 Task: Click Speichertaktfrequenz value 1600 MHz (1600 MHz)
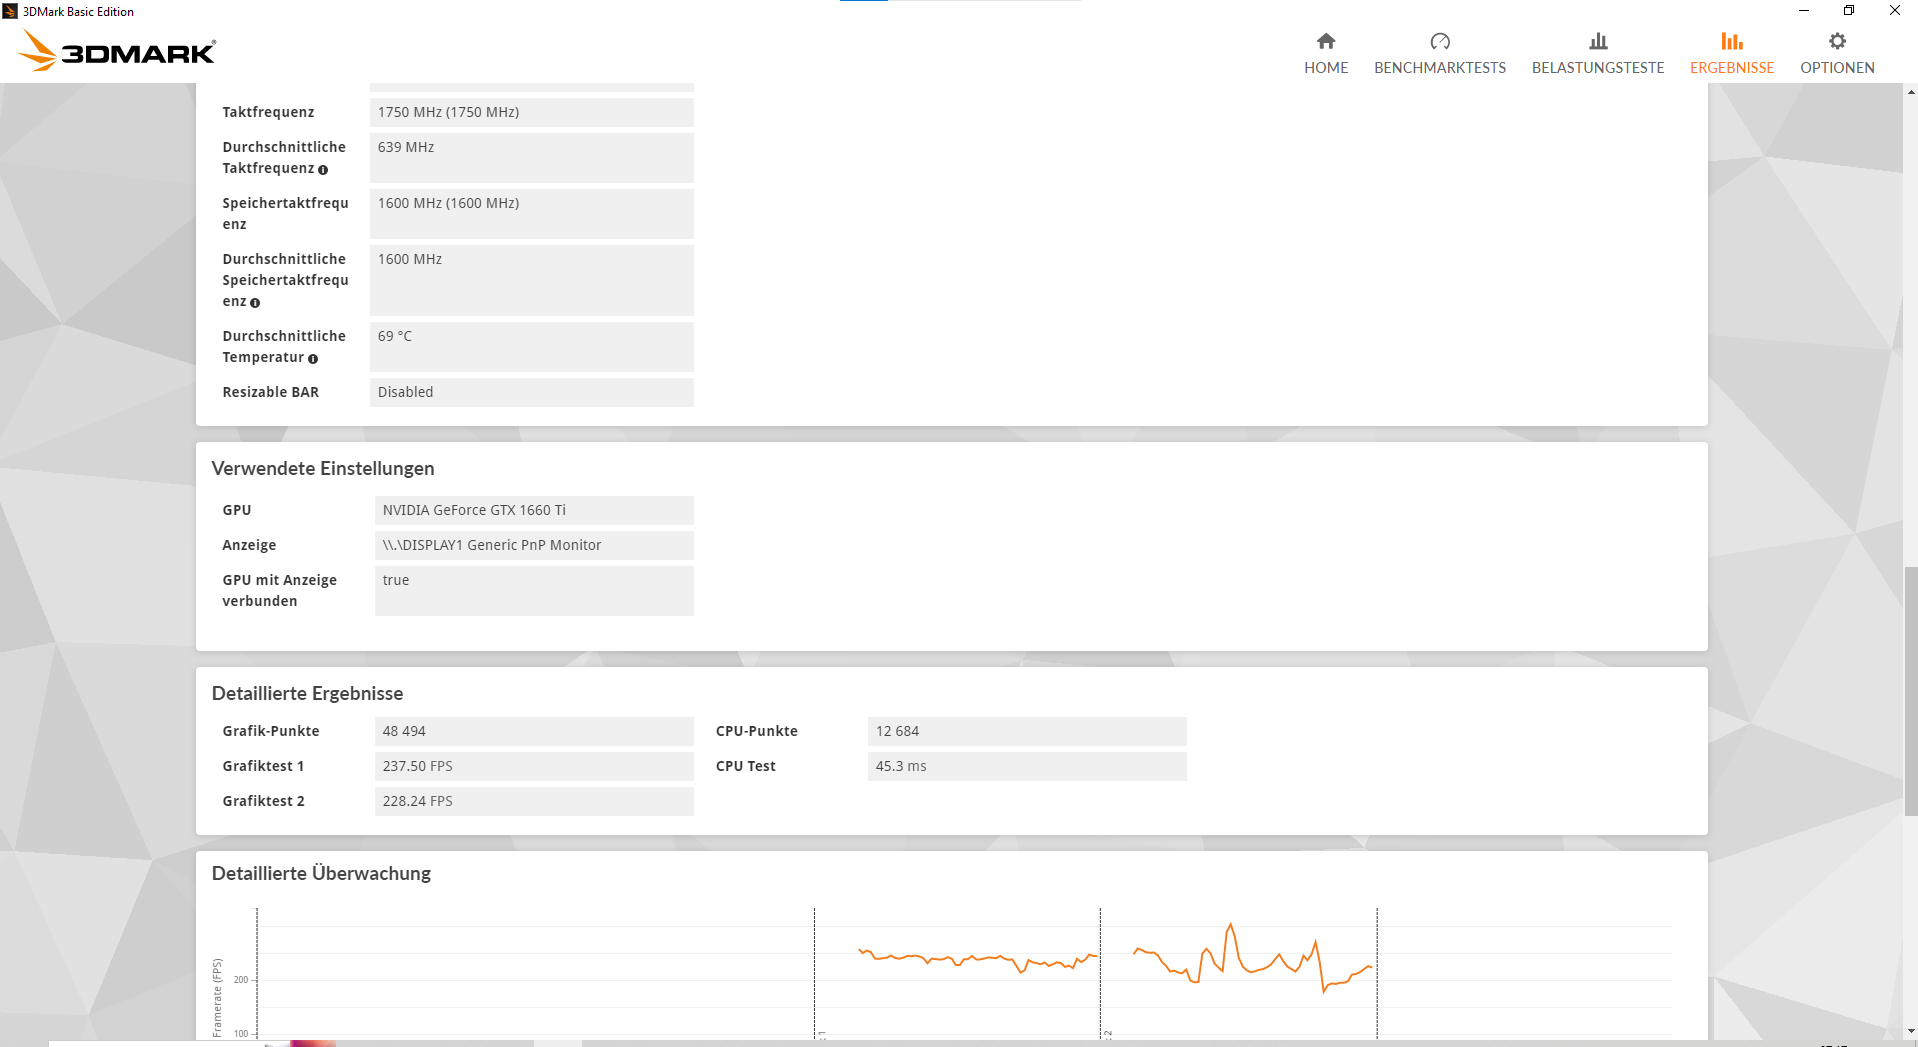[x=532, y=214]
